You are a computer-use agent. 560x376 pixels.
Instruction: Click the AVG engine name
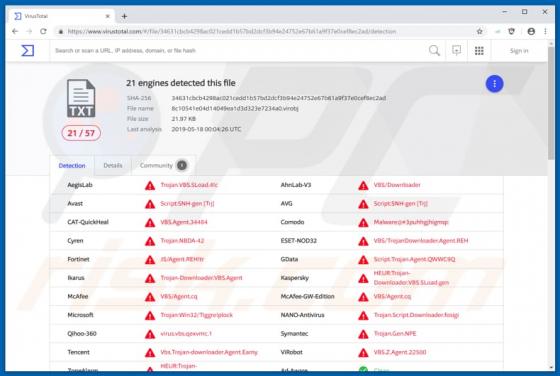(286, 204)
